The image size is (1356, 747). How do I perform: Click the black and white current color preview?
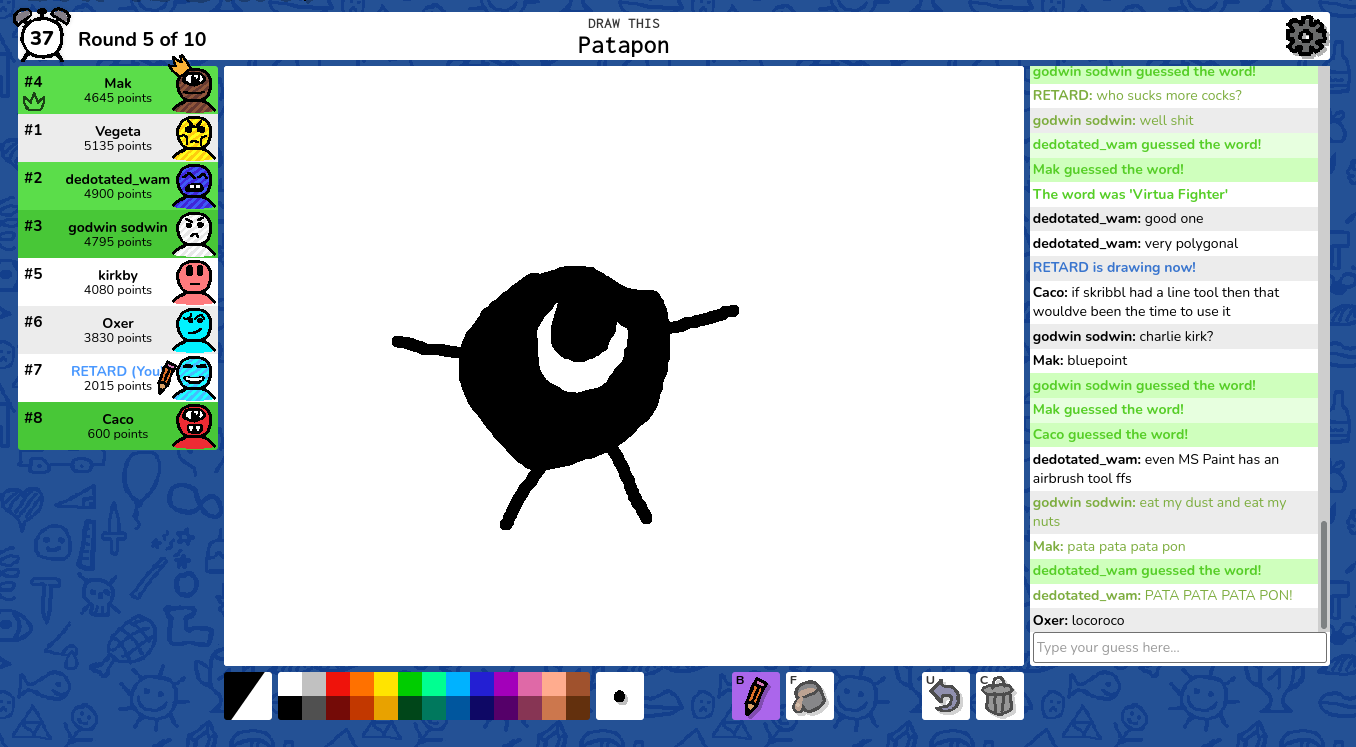click(x=248, y=696)
